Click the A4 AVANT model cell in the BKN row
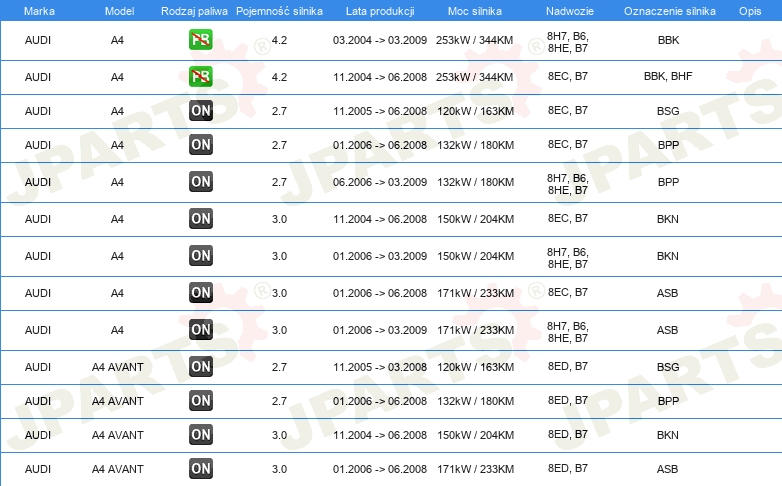The width and height of the screenshot is (782, 486). point(118,435)
